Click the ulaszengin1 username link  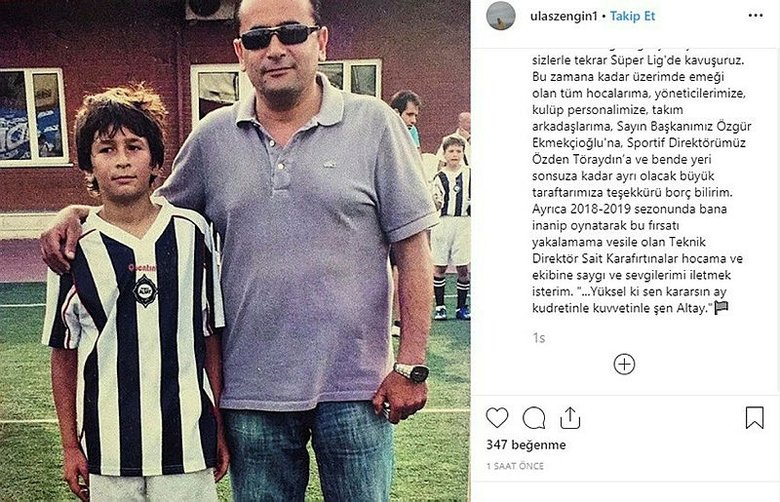(x=563, y=16)
